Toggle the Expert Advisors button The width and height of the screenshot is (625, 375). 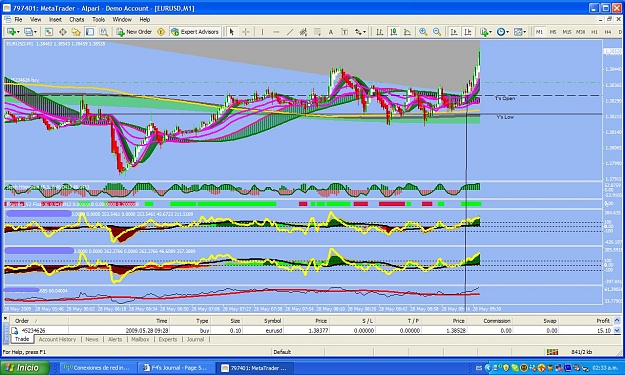(195, 32)
